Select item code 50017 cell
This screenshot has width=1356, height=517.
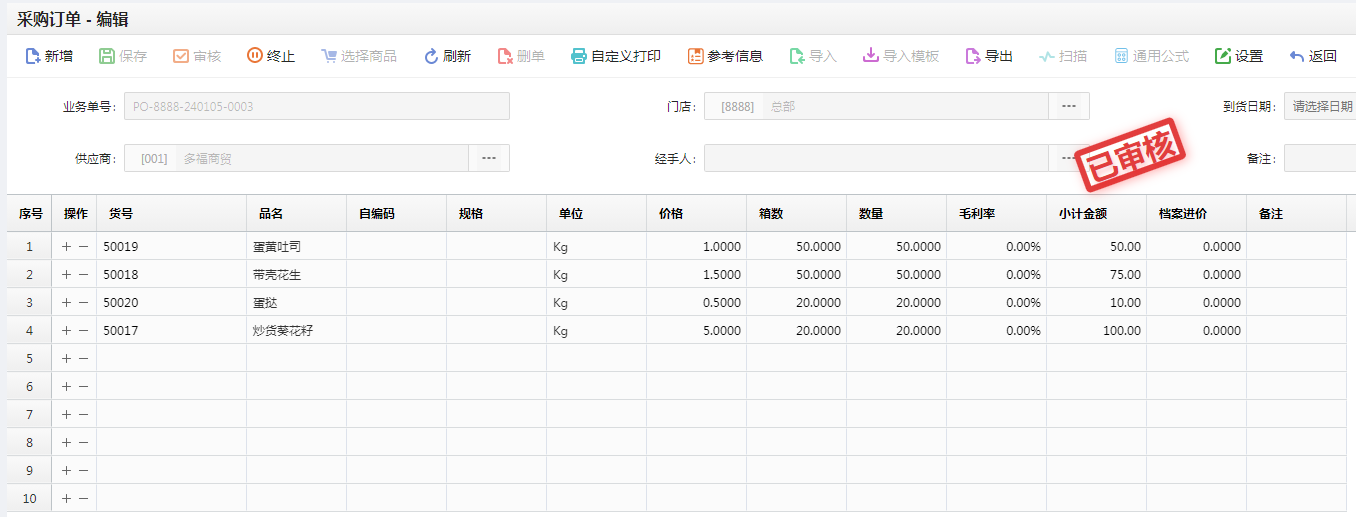(171, 330)
